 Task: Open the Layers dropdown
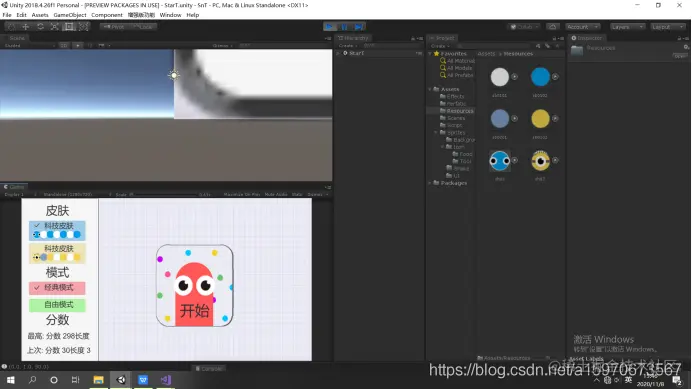pos(627,27)
